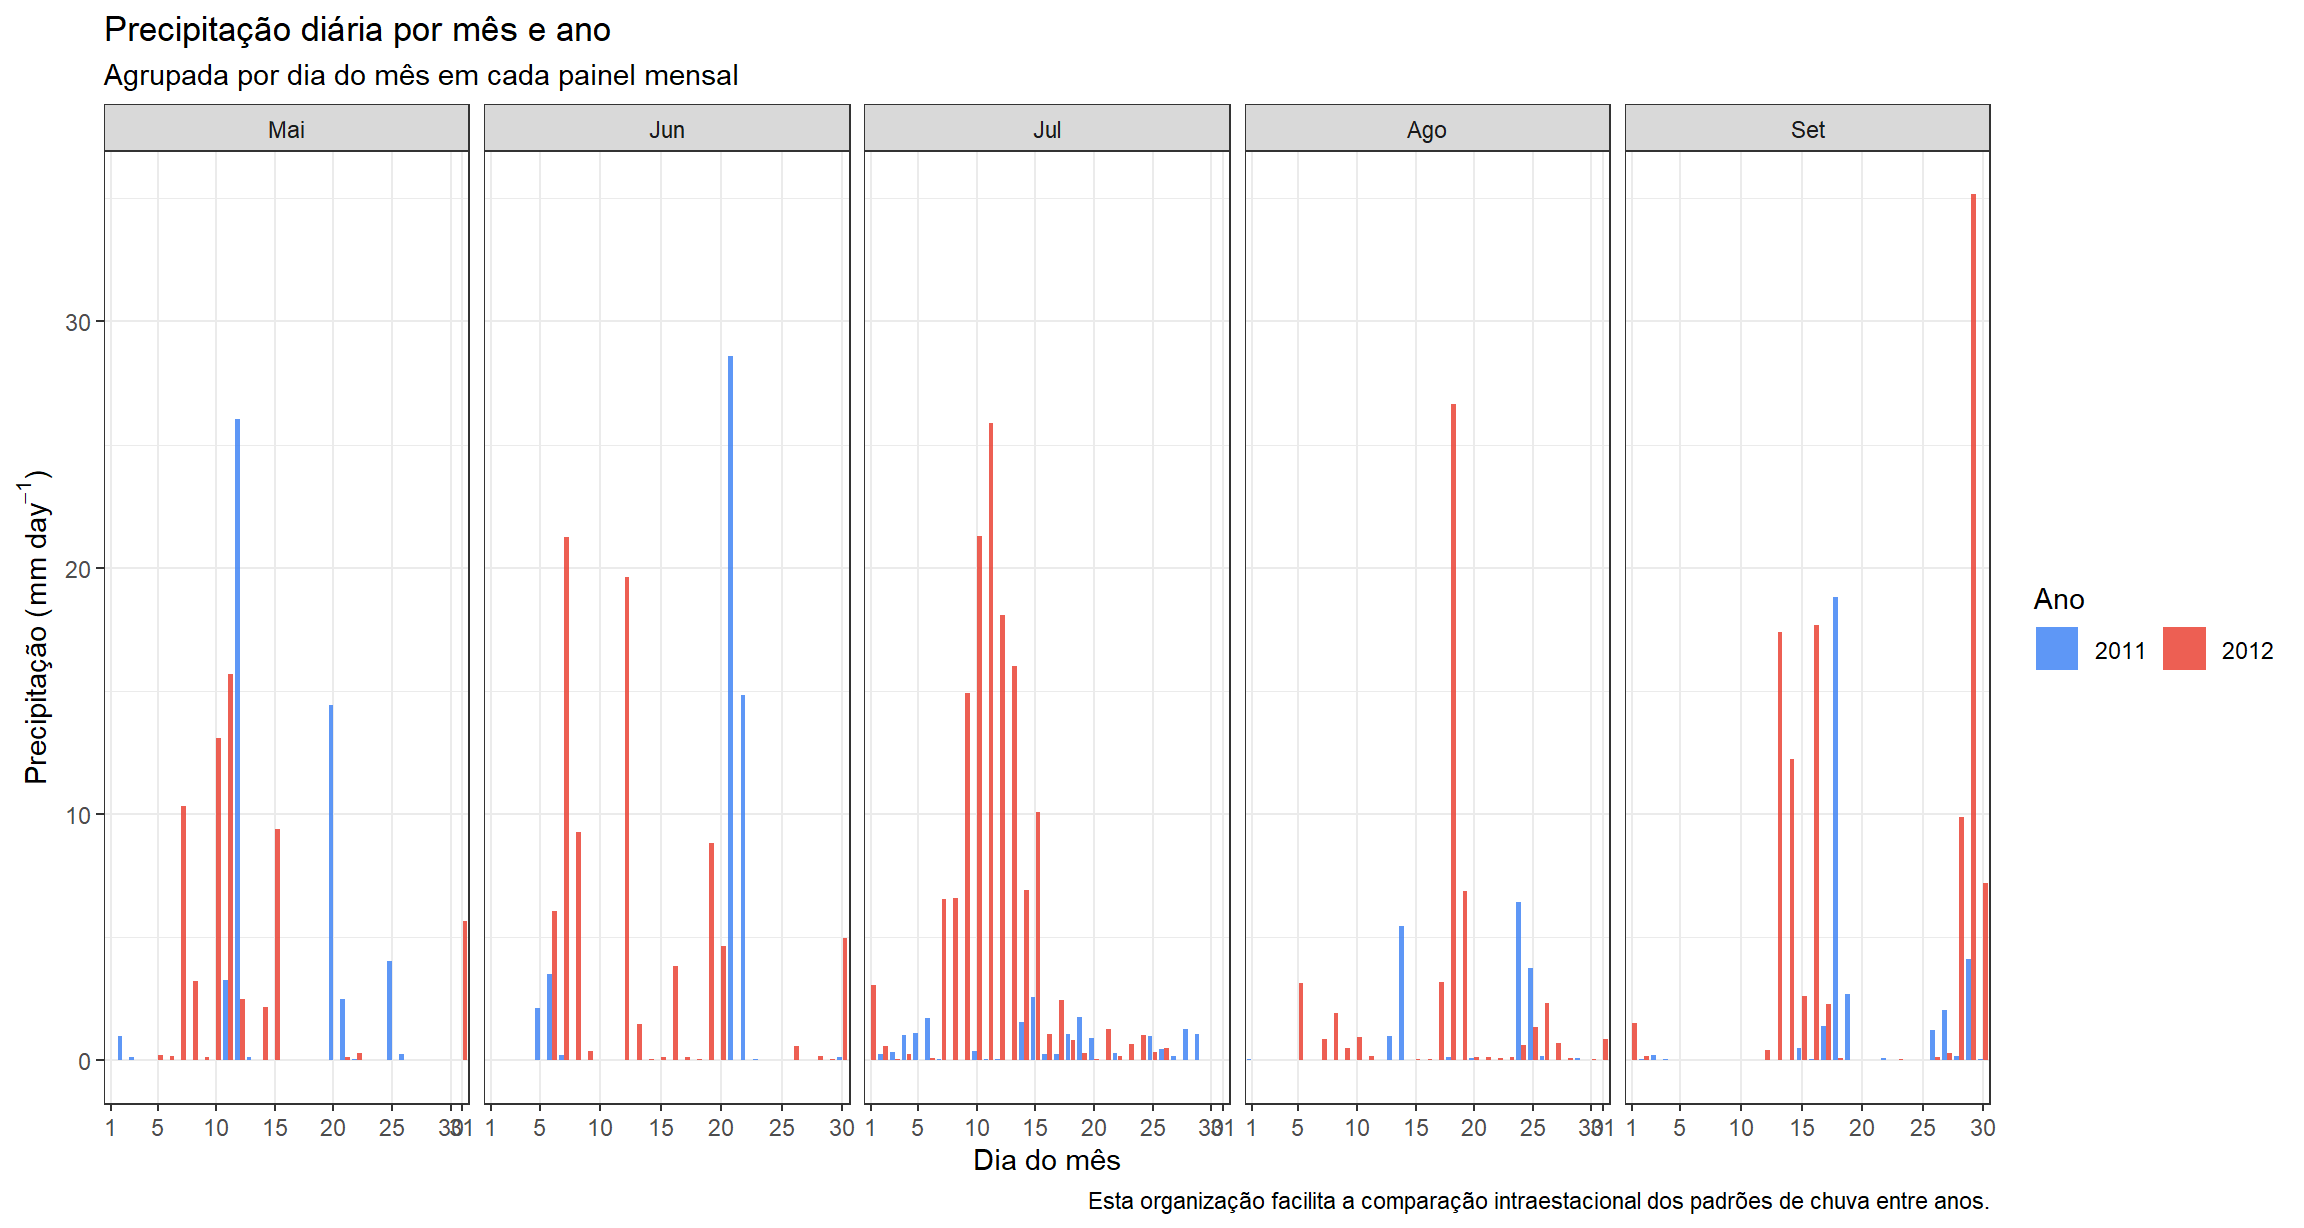Click the Precipitação y-axis title

pos(36,627)
